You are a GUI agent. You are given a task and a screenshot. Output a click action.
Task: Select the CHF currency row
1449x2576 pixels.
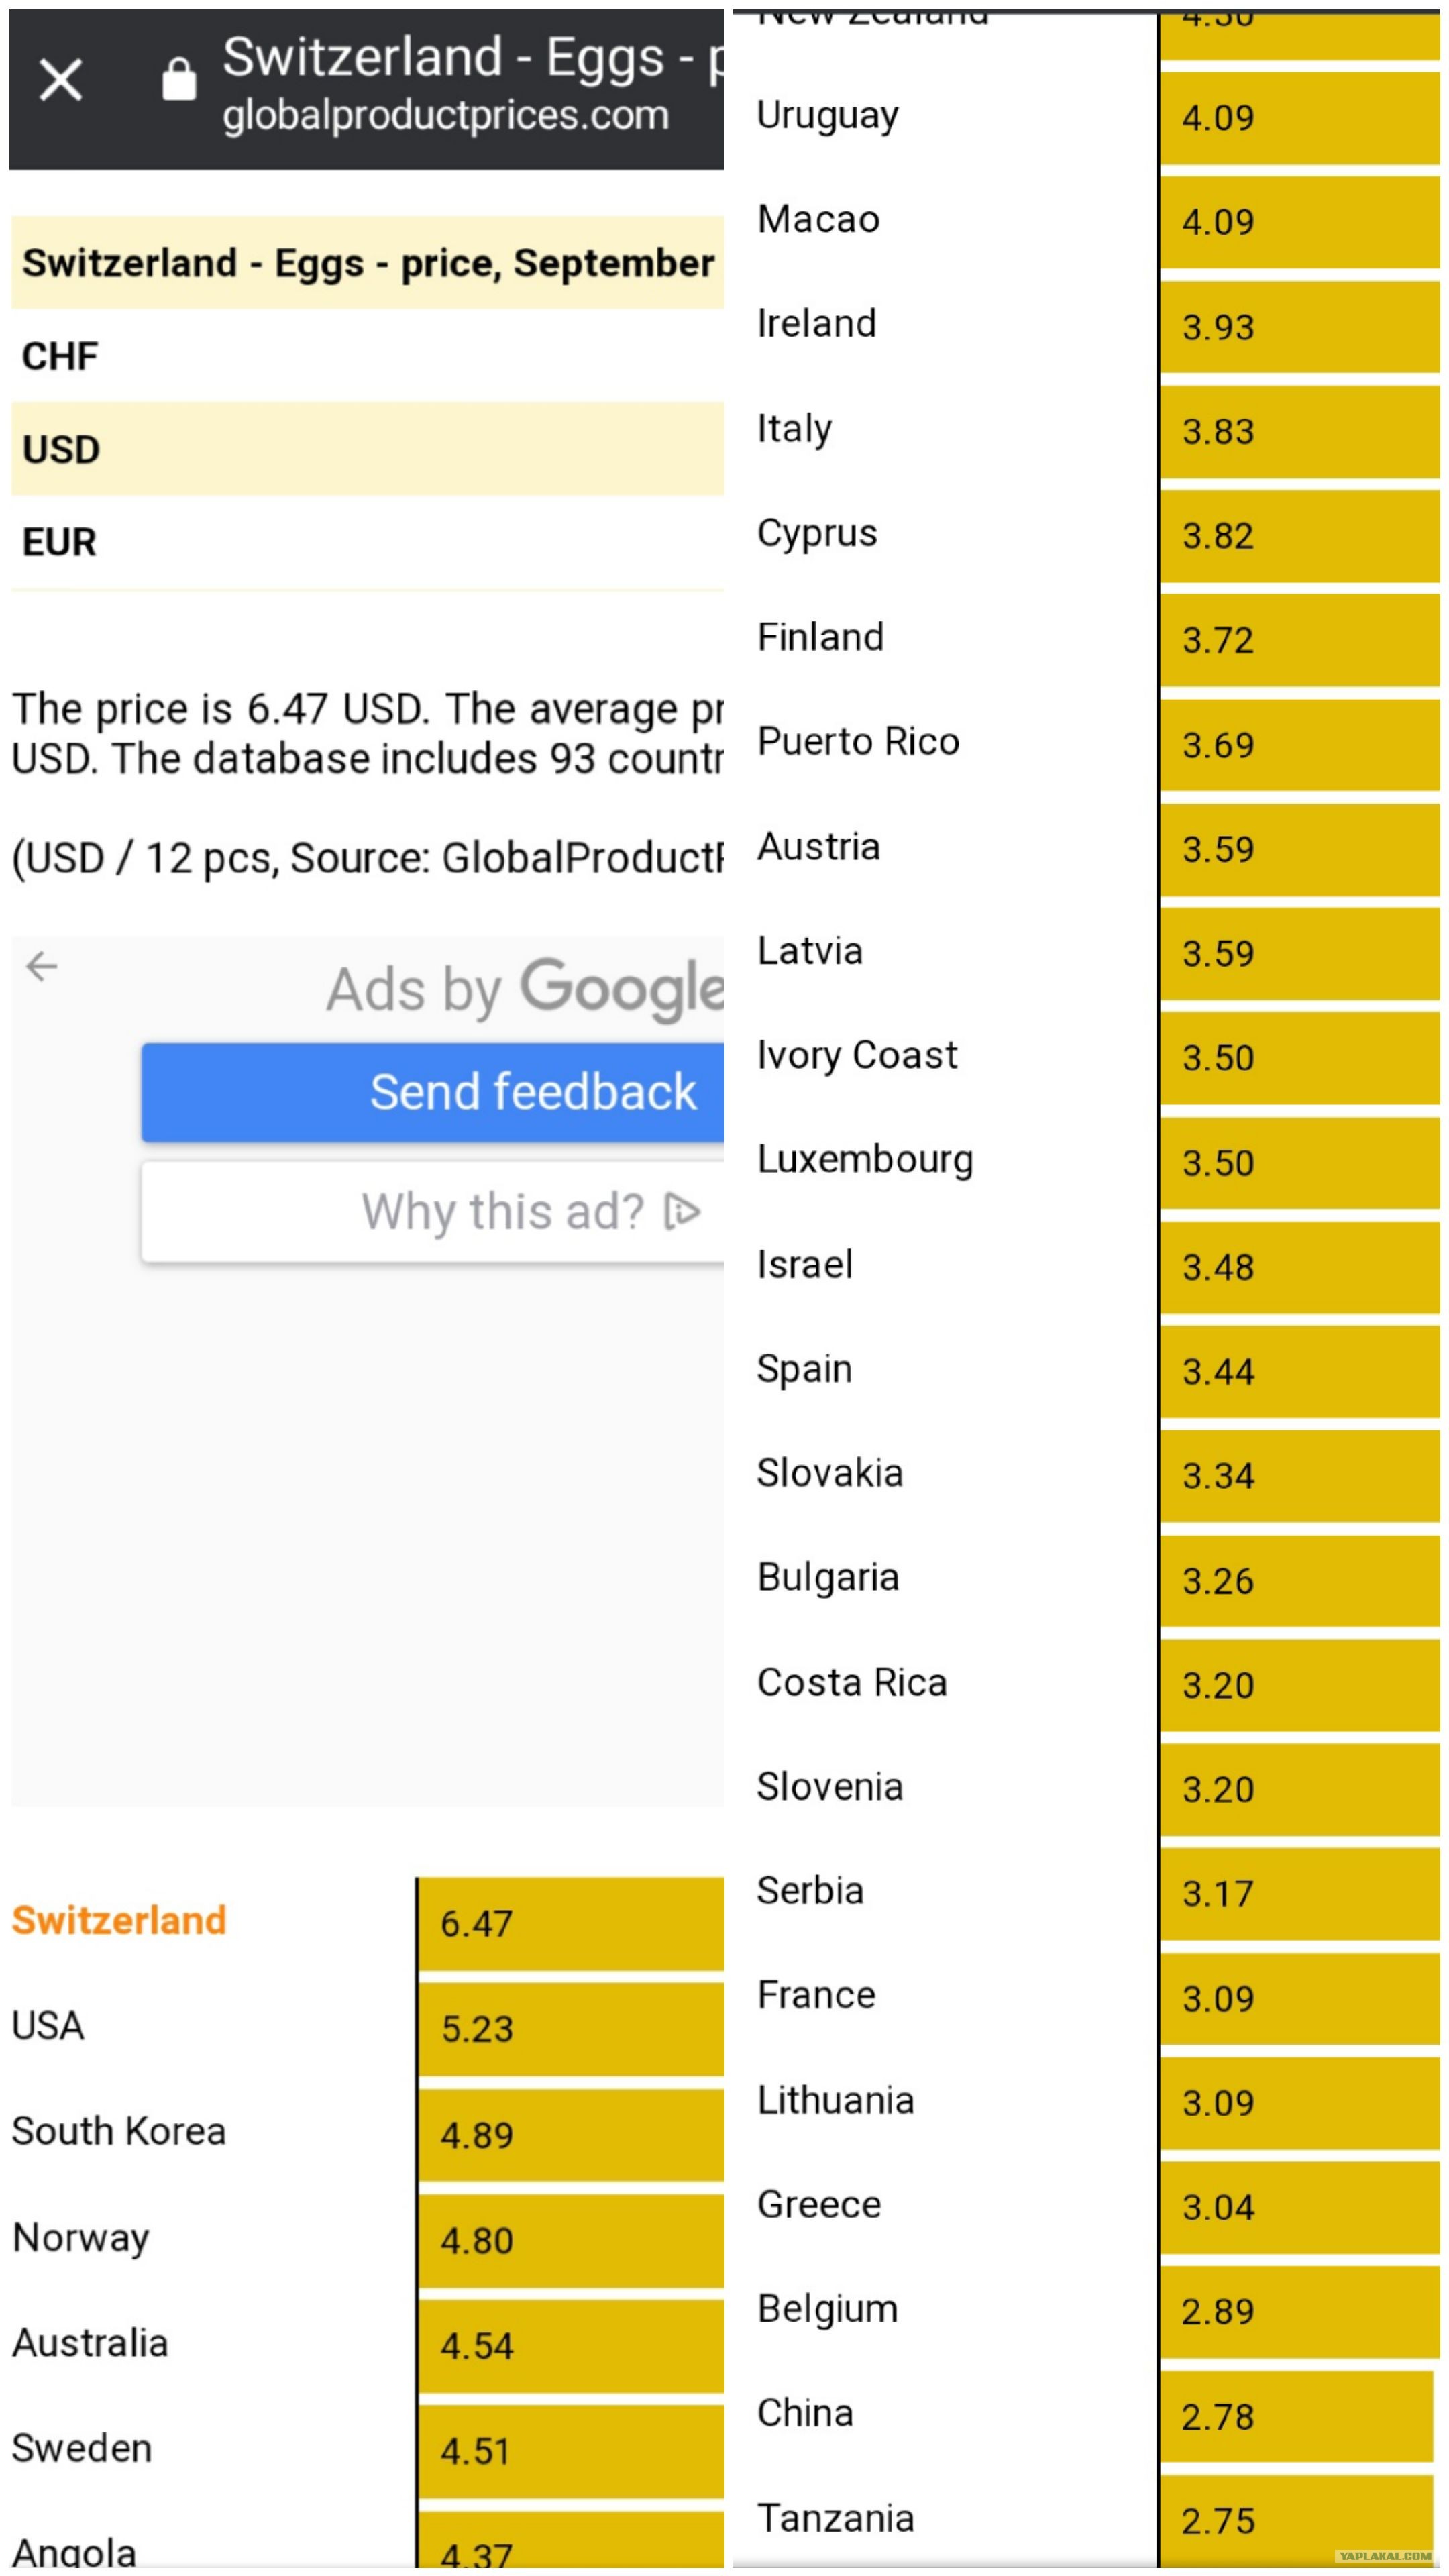pos(367,356)
